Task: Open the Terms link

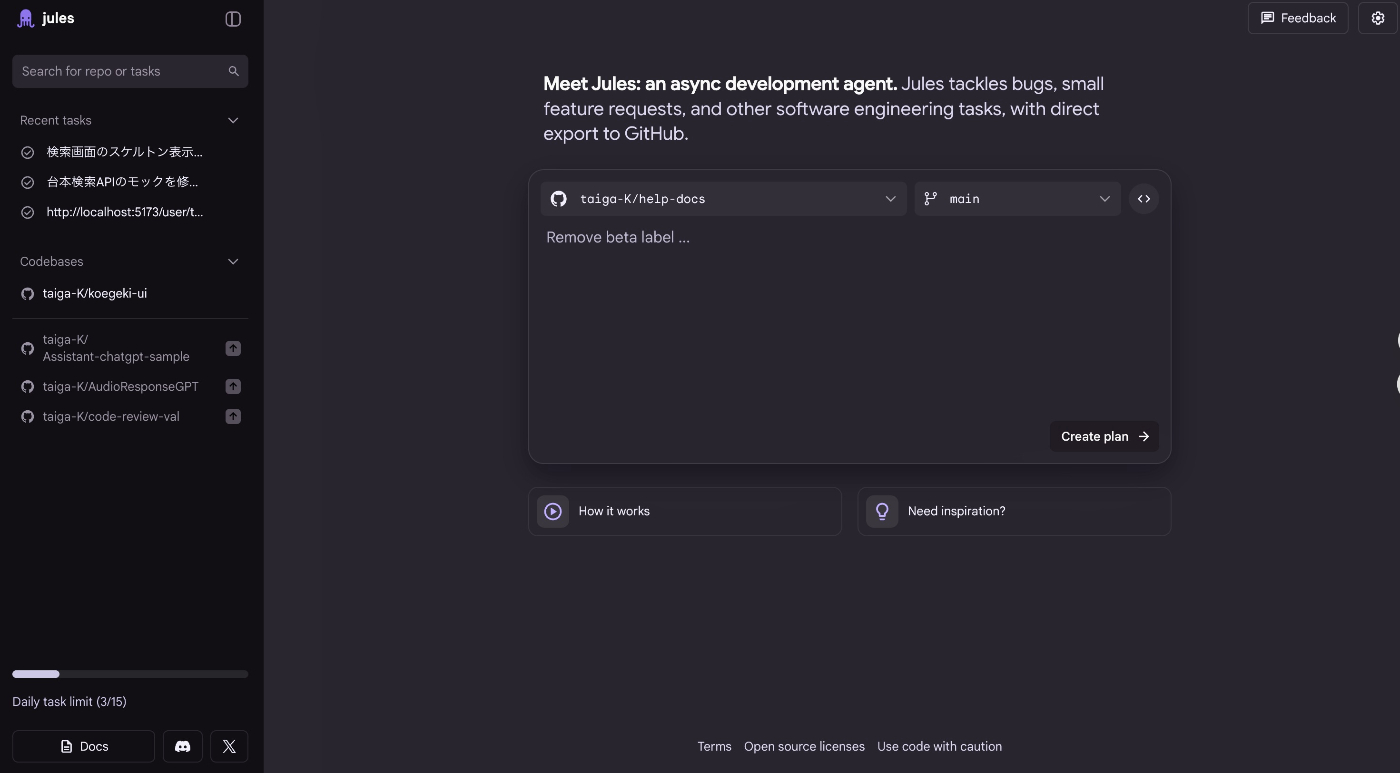Action: pyautogui.click(x=714, y=746)
